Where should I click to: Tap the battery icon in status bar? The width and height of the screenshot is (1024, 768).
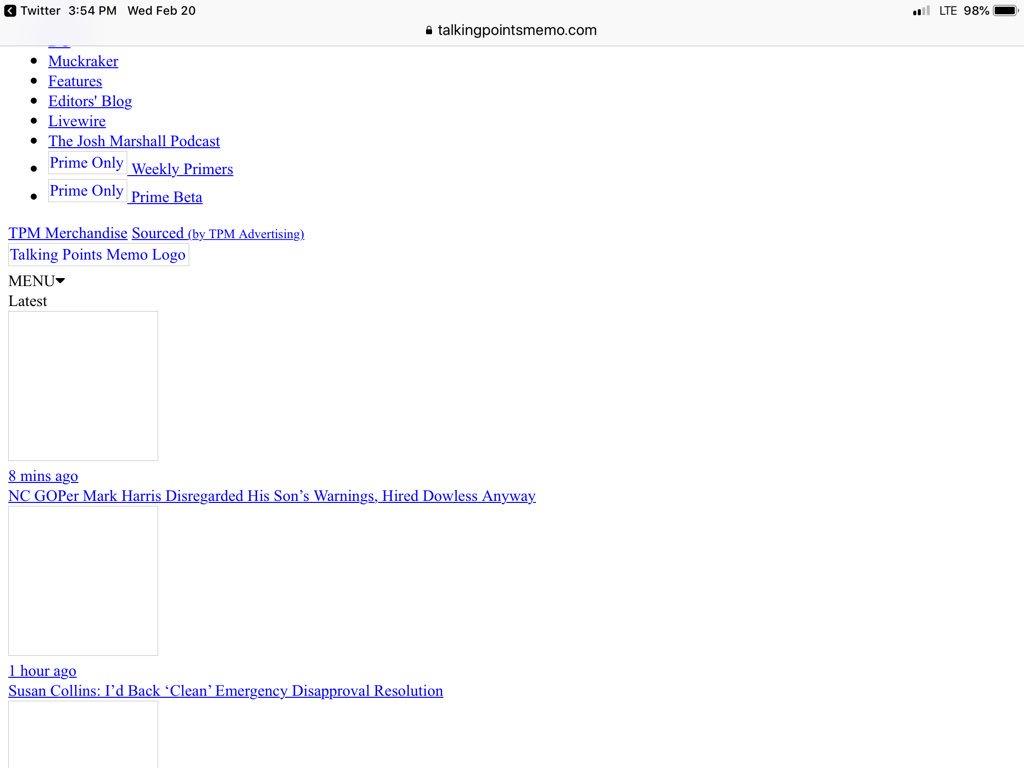click(1006, 10)
